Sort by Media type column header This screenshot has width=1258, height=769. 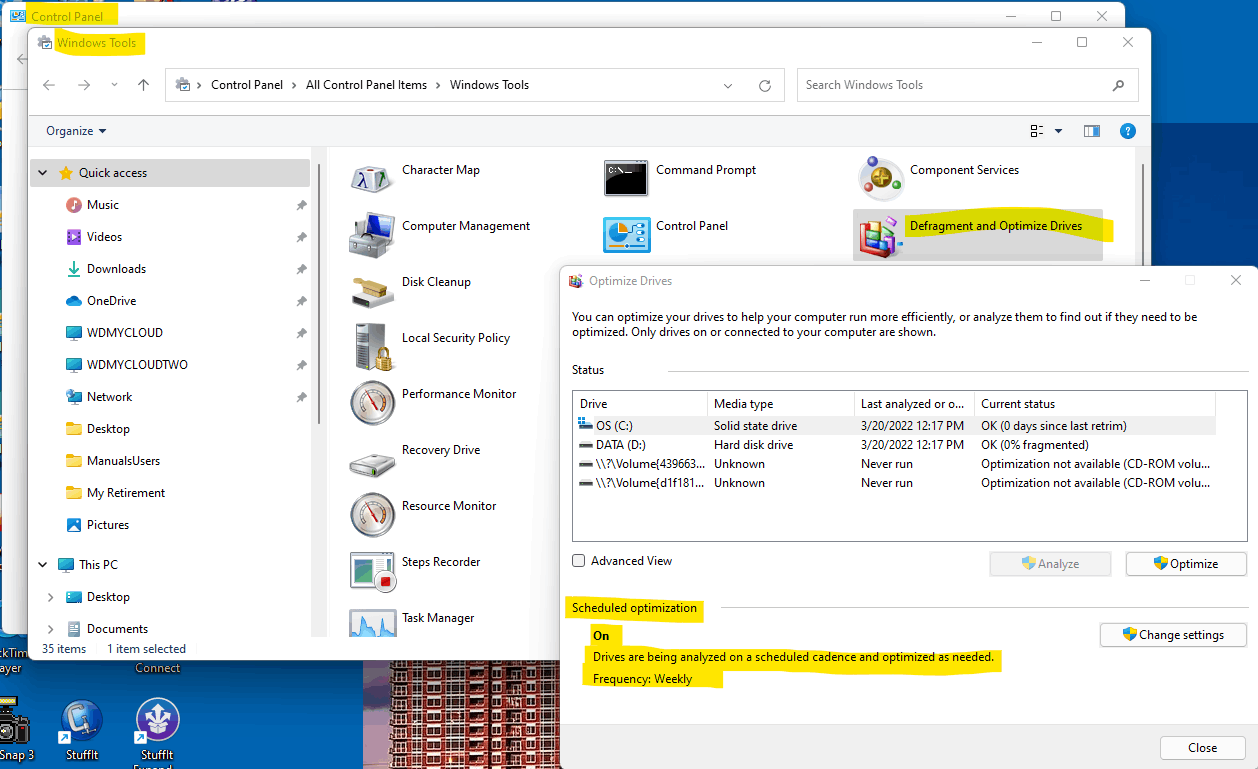point(780,404)
